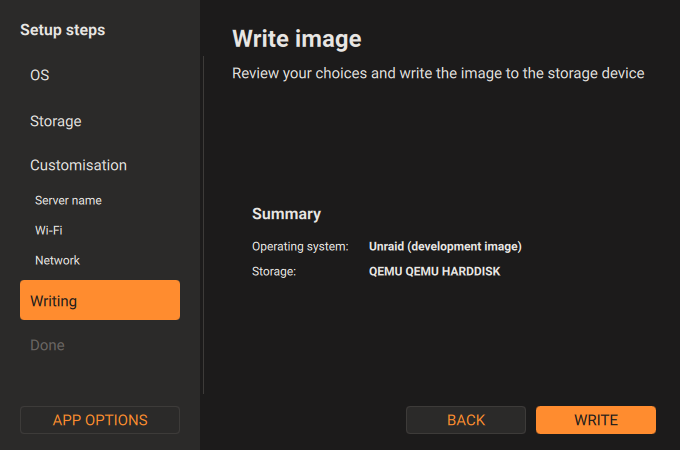Open APP OPTIONS
680x450 pixels.
[x=100, y=420]
